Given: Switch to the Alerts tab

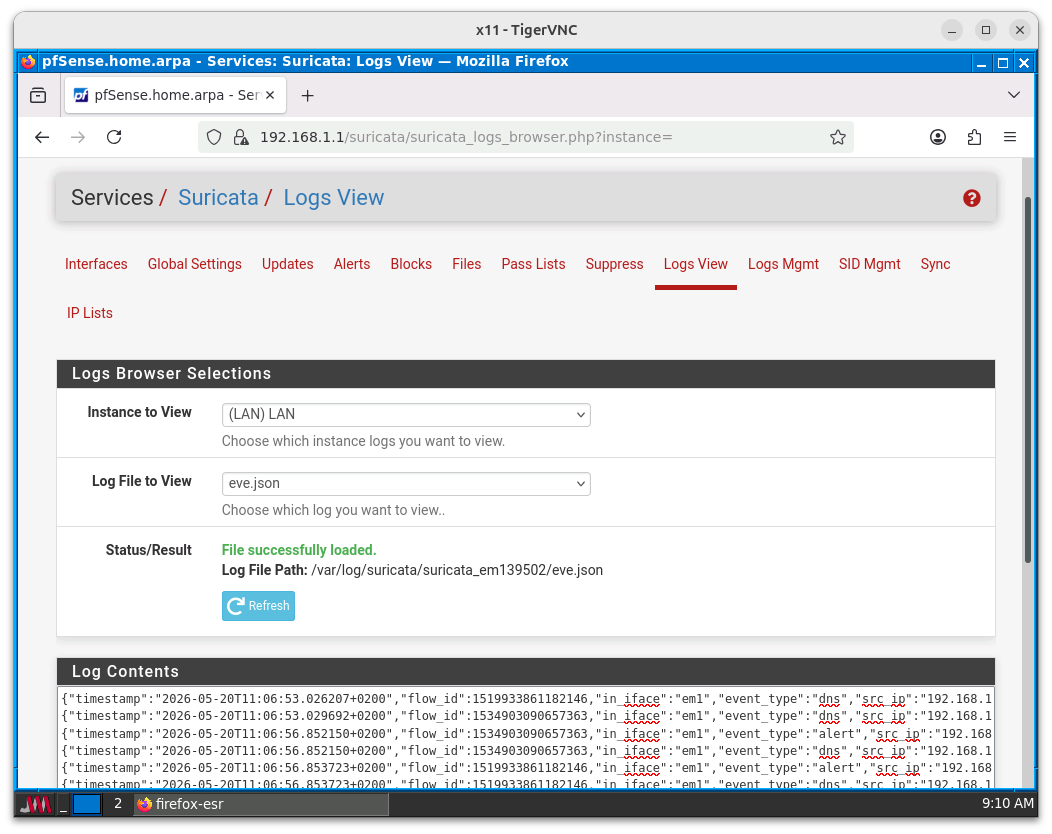Looking at the screenshot, I should [352, 264].
